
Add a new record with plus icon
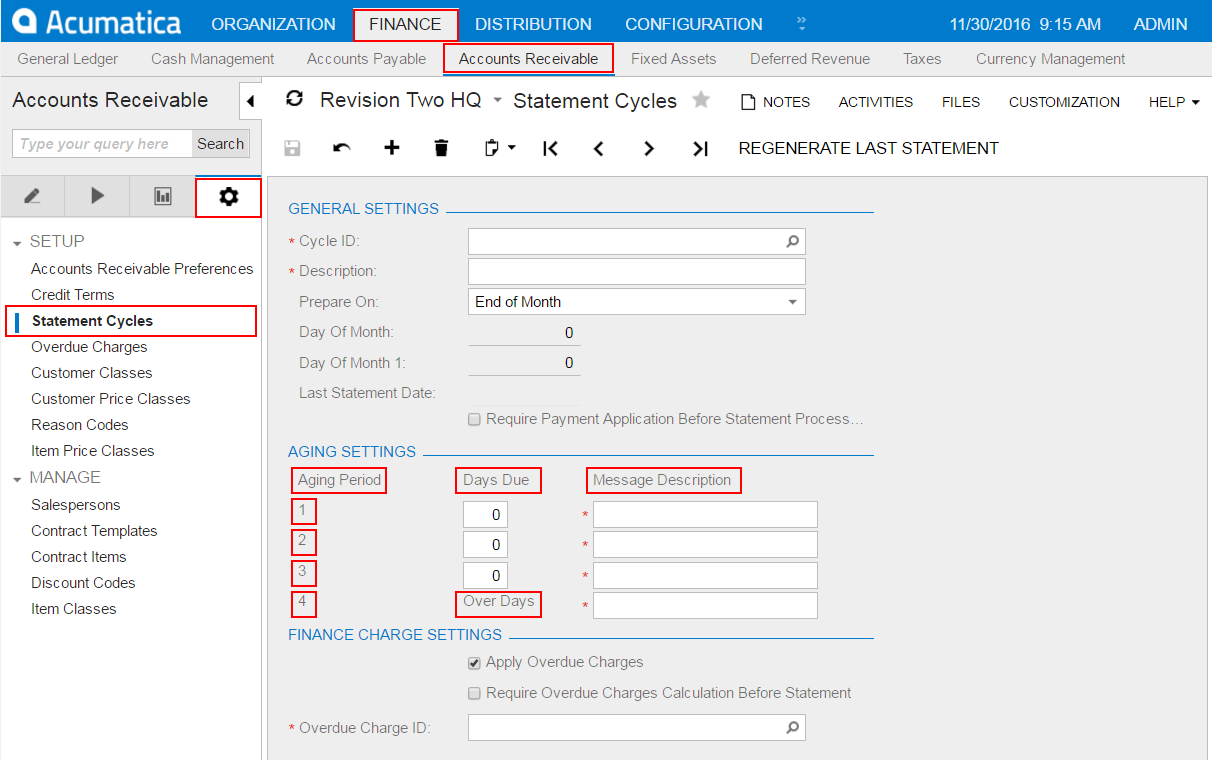(x=392, y=148)
